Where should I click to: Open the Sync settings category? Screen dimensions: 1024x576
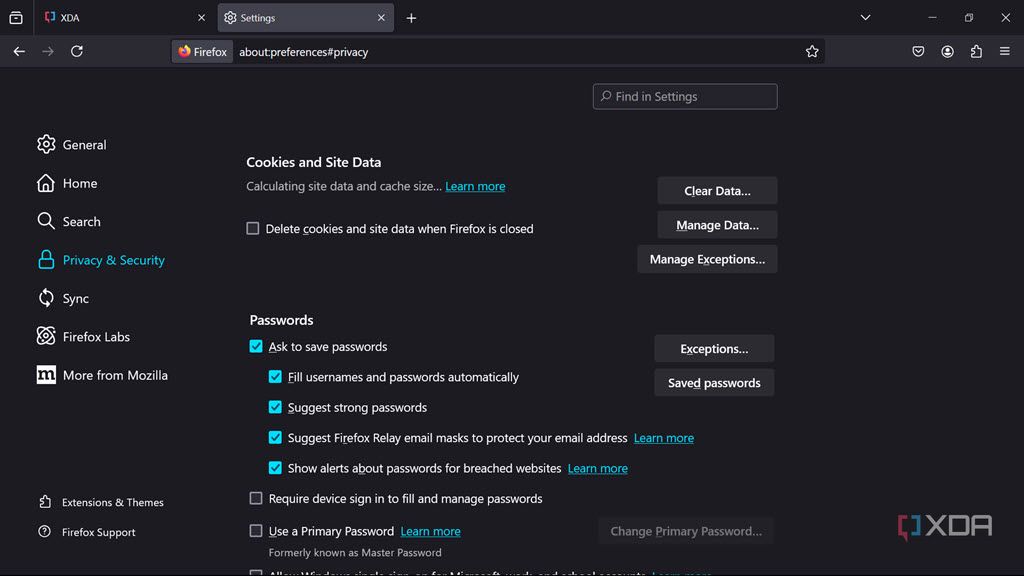pyautogui.click(x=63, y=298)
